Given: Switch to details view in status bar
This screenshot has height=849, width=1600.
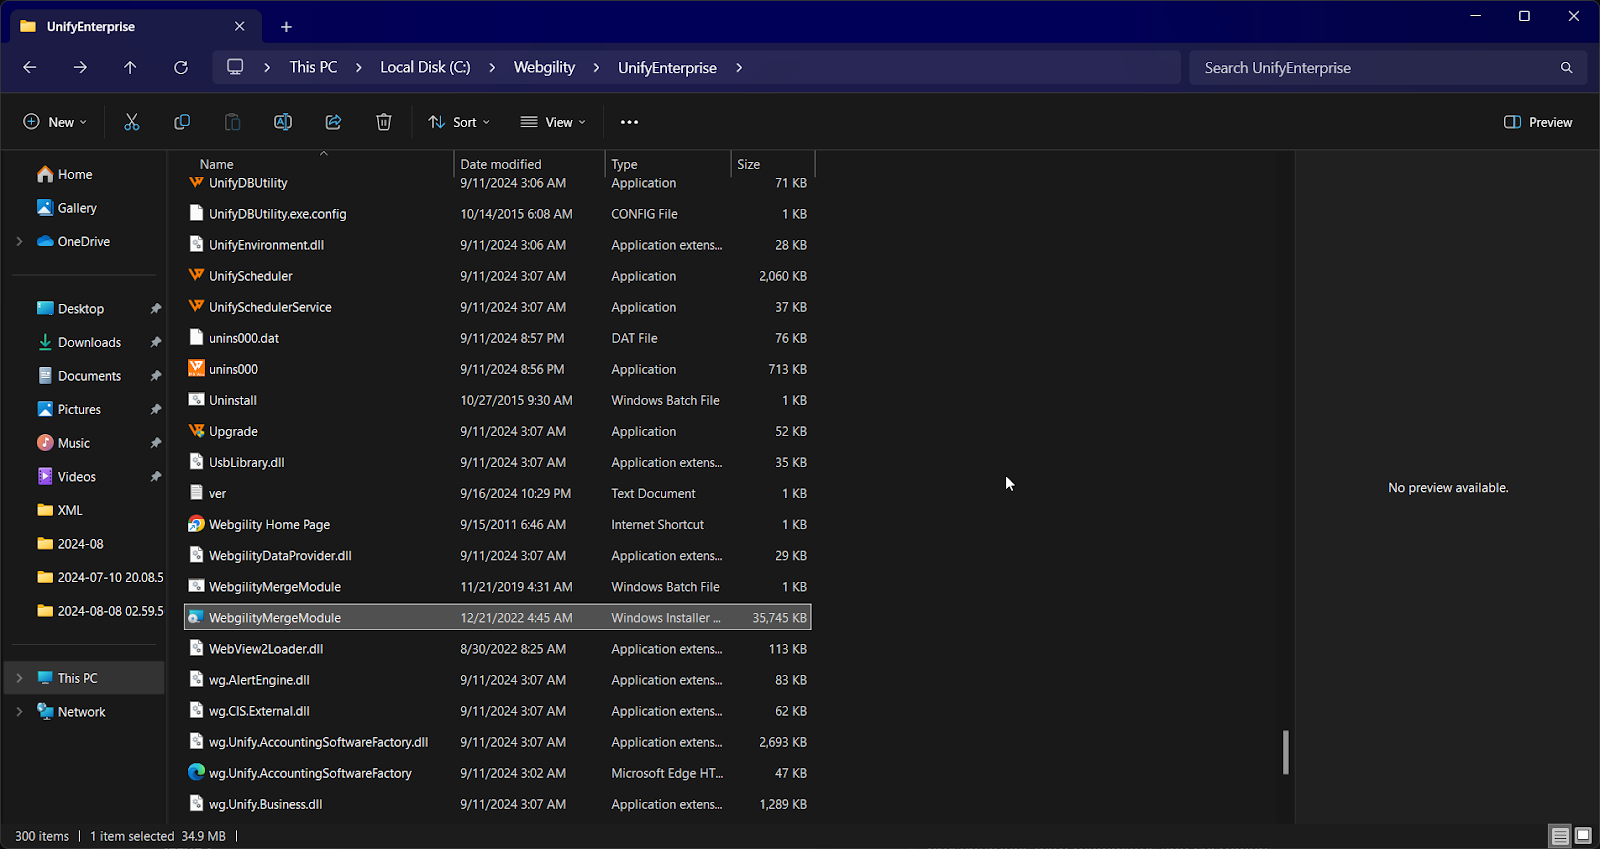Looking at the screenshot, I should (1560, 835).
